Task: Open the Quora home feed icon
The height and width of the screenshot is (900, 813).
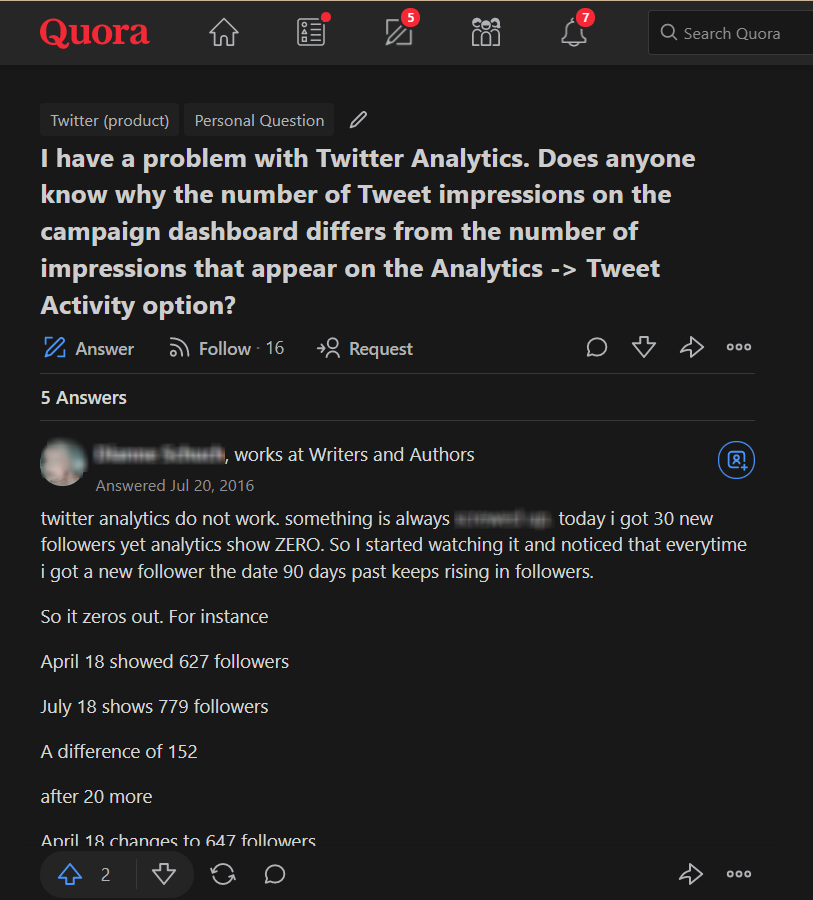Action: tap(224, 33)
